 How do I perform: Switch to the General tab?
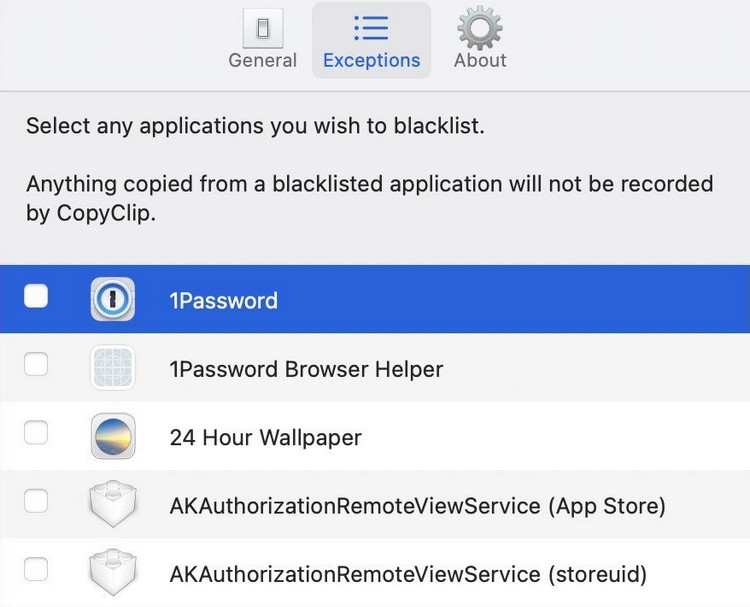click(262, 60)
